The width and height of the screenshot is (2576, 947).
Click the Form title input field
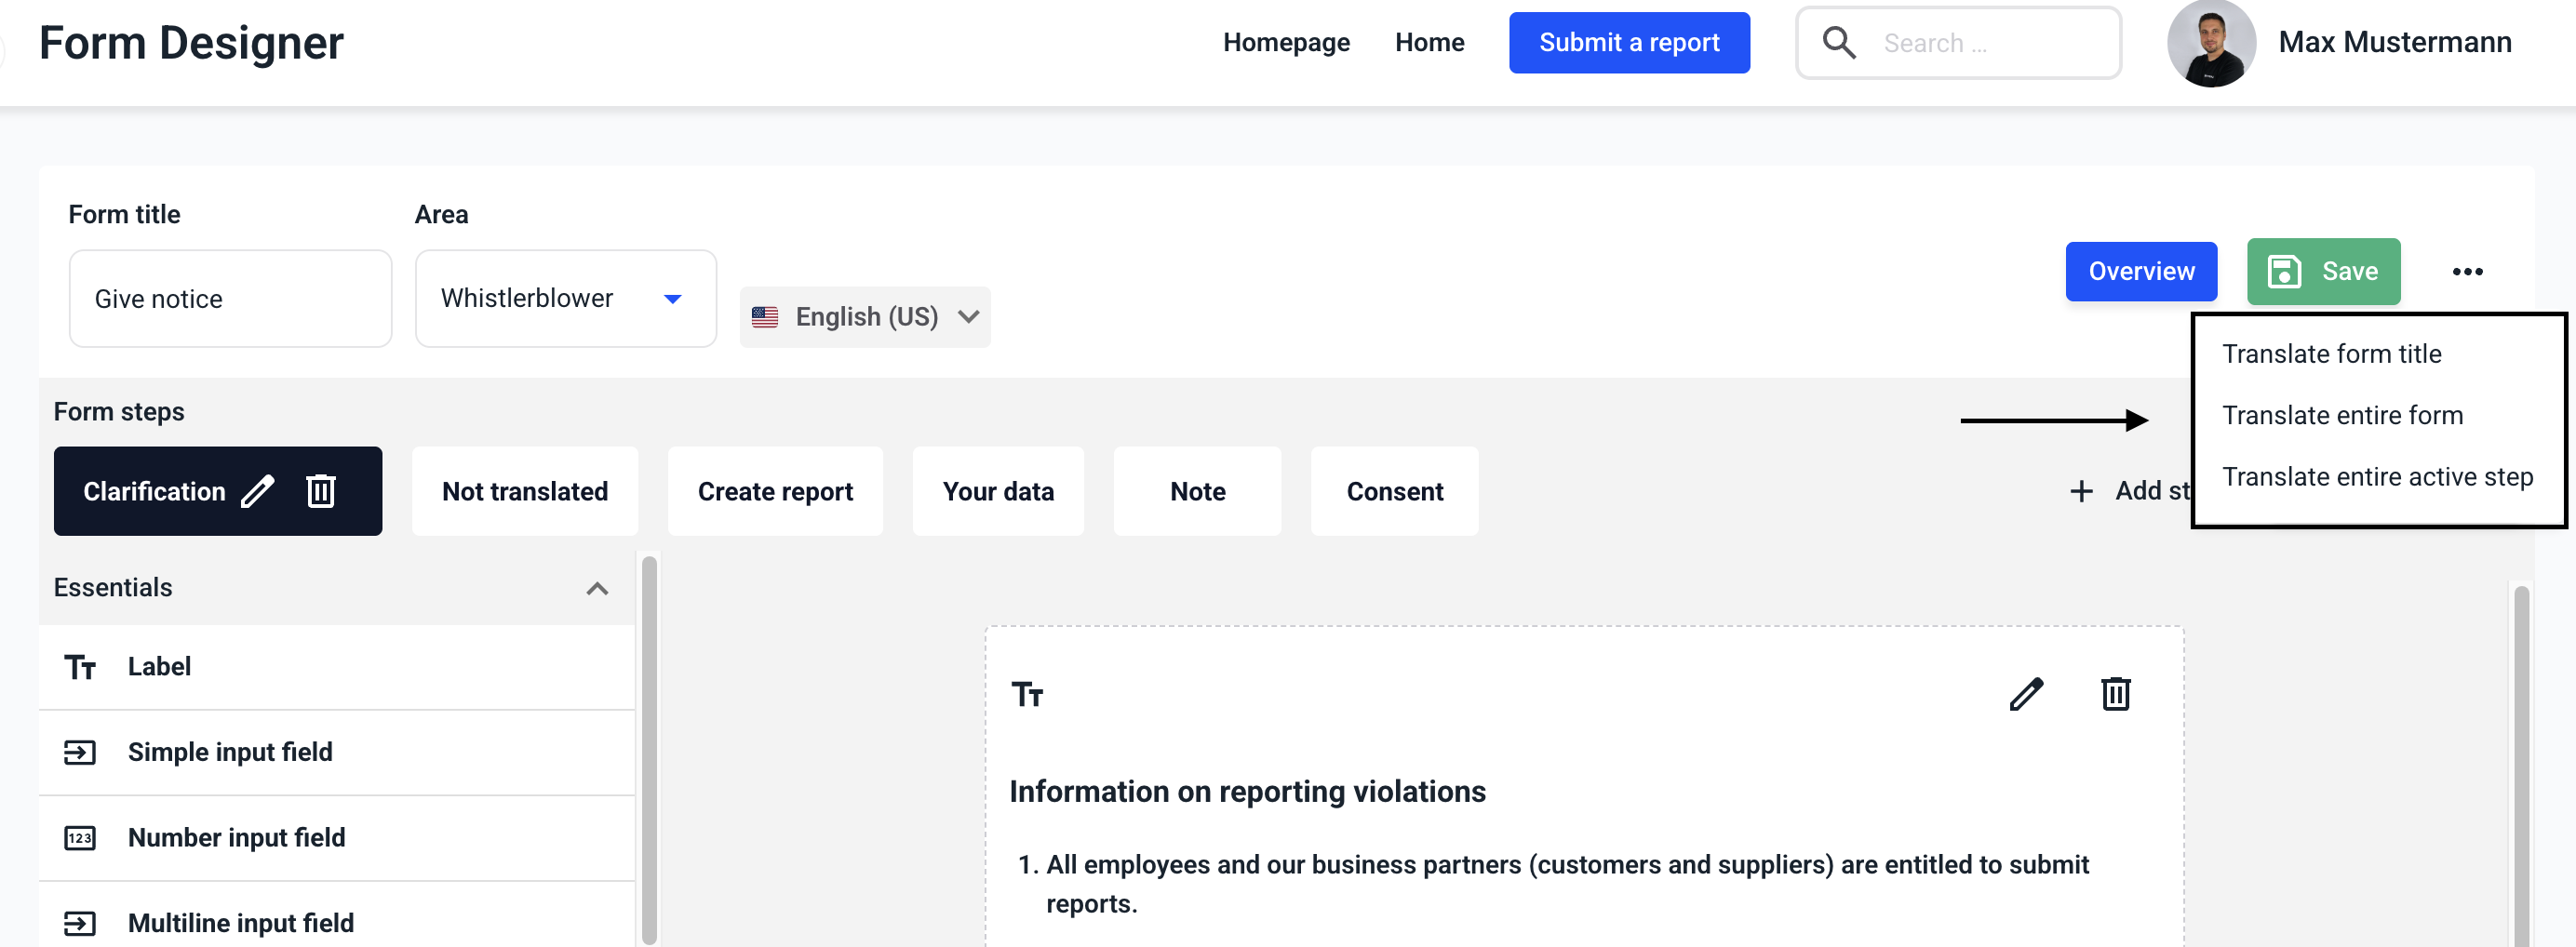(x=230, y=298)
